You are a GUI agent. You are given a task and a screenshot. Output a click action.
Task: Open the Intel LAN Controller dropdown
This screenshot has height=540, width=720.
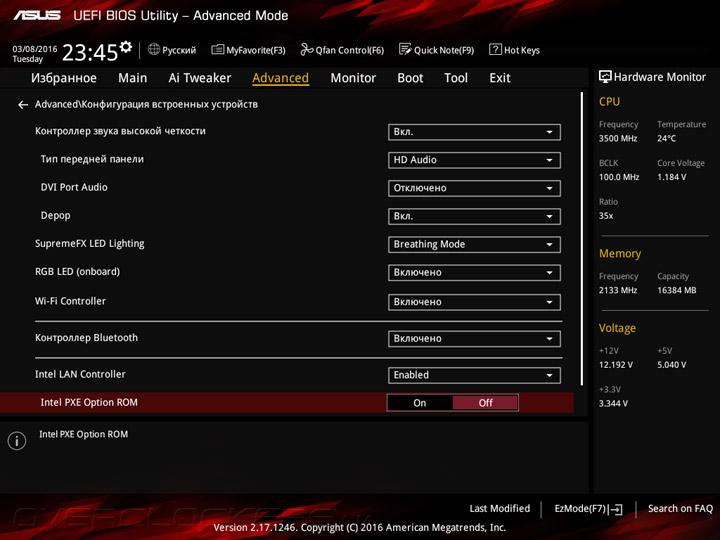point(474,375)
